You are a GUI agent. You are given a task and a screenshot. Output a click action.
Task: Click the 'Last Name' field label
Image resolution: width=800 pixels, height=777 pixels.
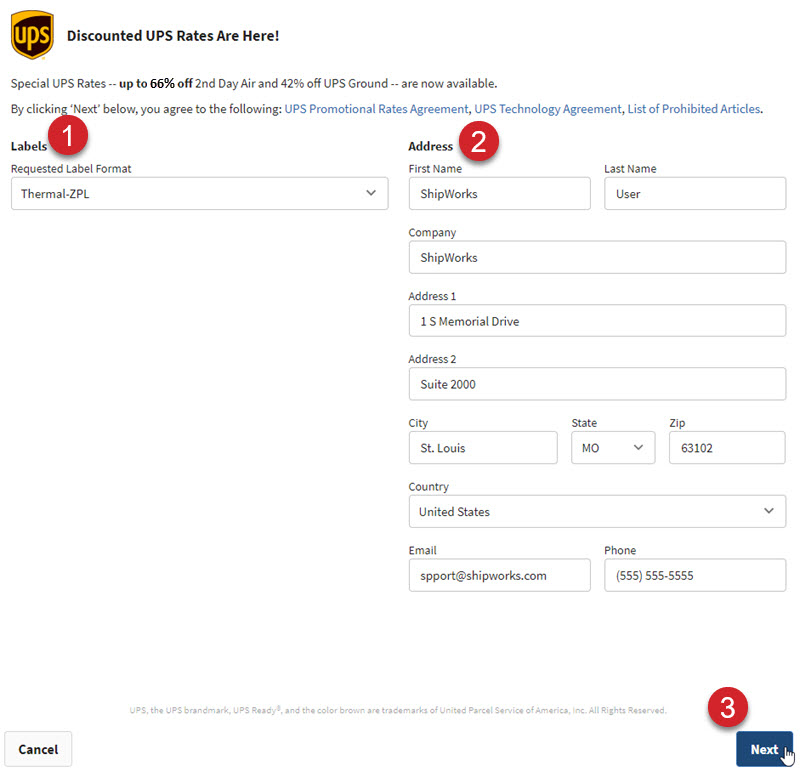click(x=630, y=169)
